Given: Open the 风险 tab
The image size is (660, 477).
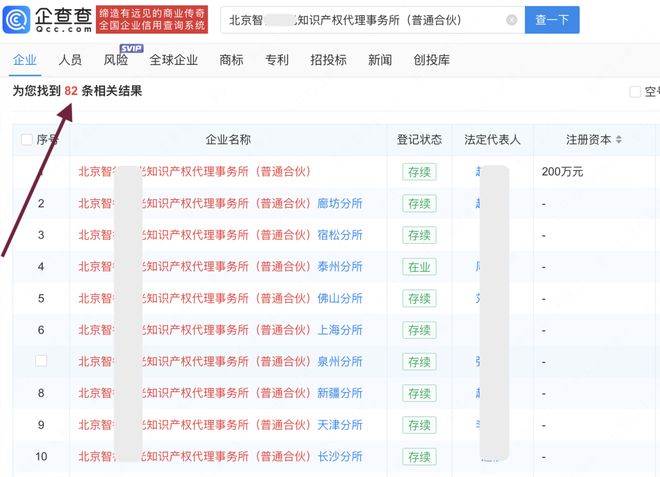Looking at the screenshot, I should [x=116, y=60].
